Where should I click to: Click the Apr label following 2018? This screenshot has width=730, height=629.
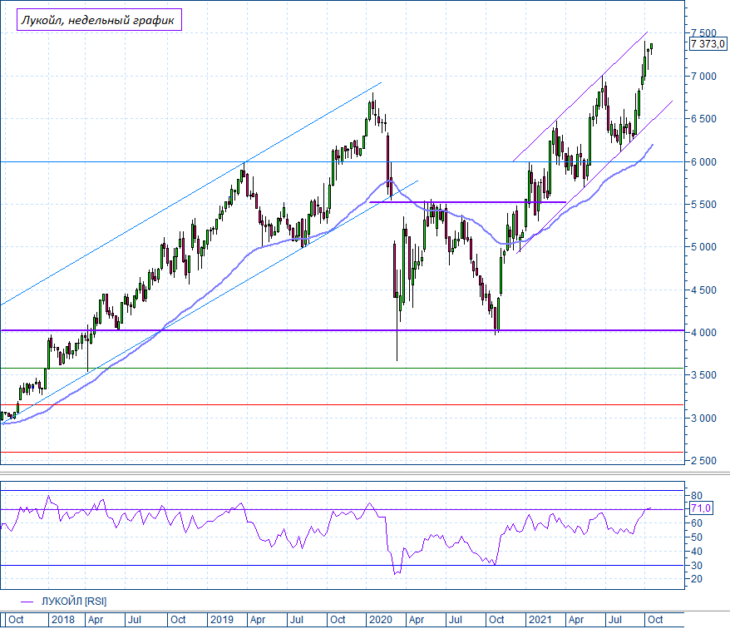(x=95, y=620)
